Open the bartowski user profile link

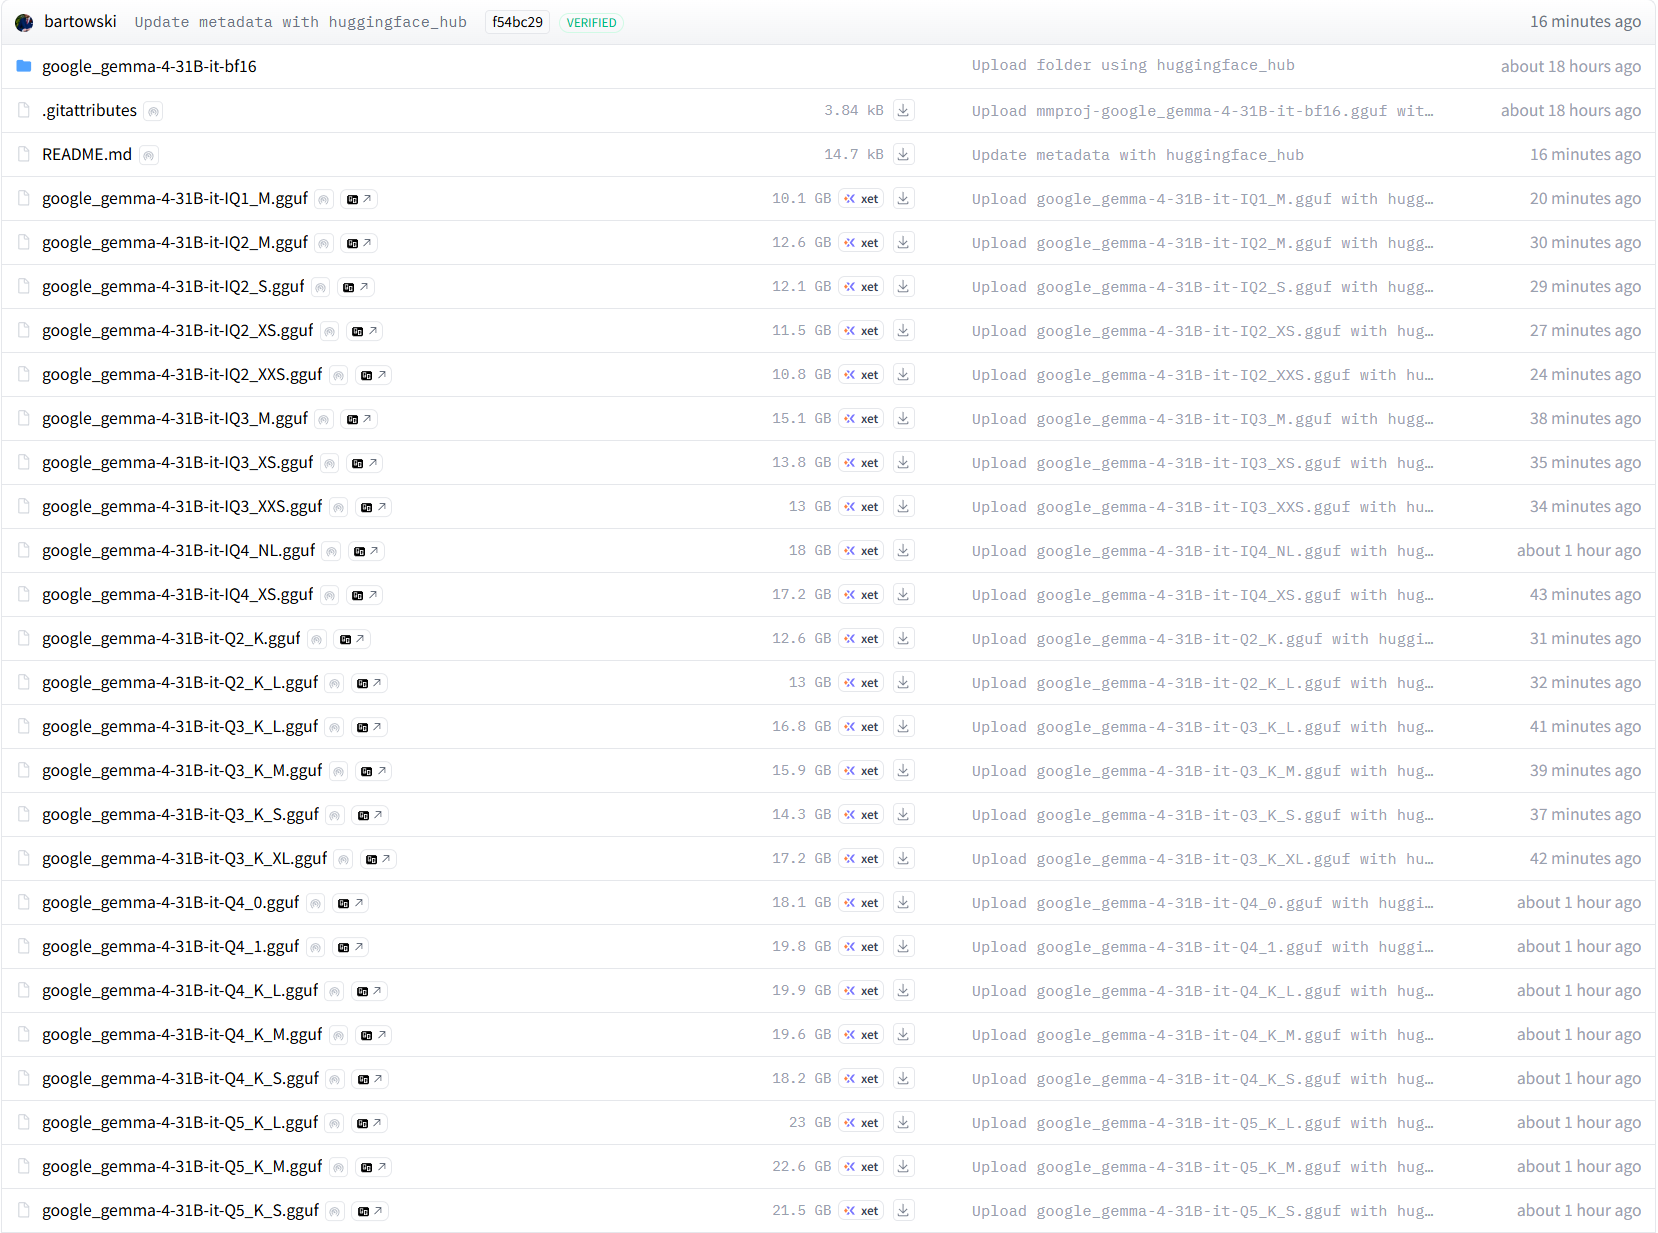pyautogui.click(x=80, y=21)
